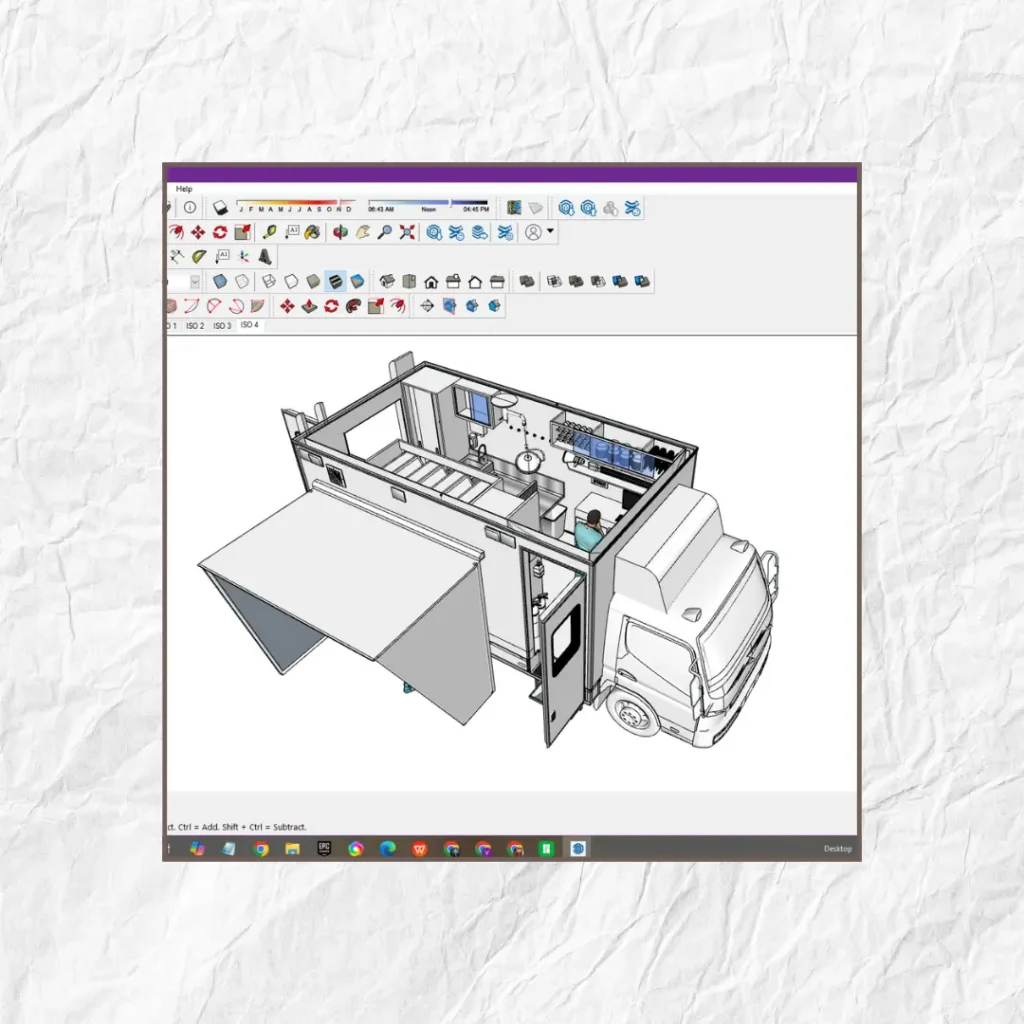Open the Model Info icon
Image resolution: width=1024 pixels, height=1024 pixels.
[x=189, y=208]
